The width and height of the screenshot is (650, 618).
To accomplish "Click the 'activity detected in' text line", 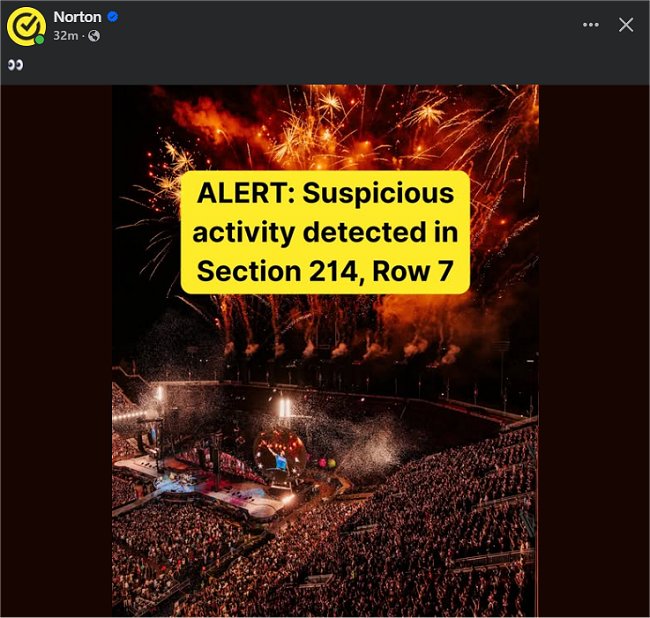I will click(x=325, y=232).
